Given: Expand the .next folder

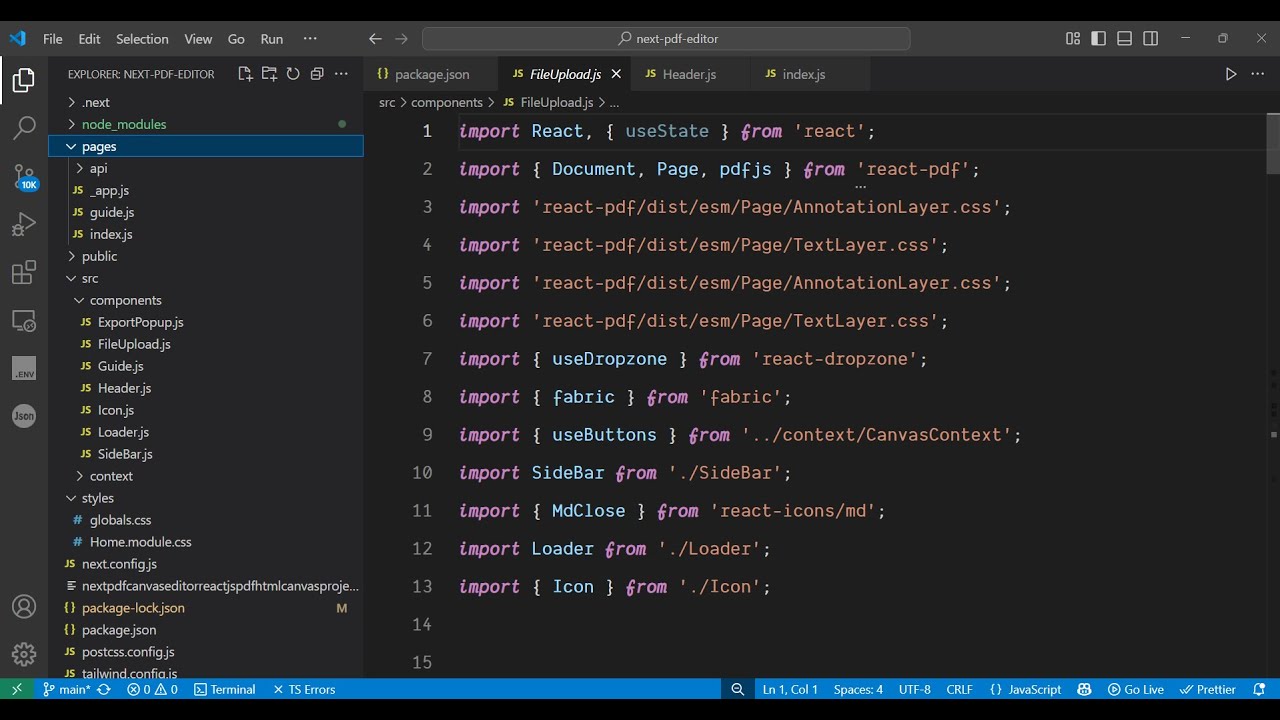Looking at the screenshot, I should tap(206, 102).
